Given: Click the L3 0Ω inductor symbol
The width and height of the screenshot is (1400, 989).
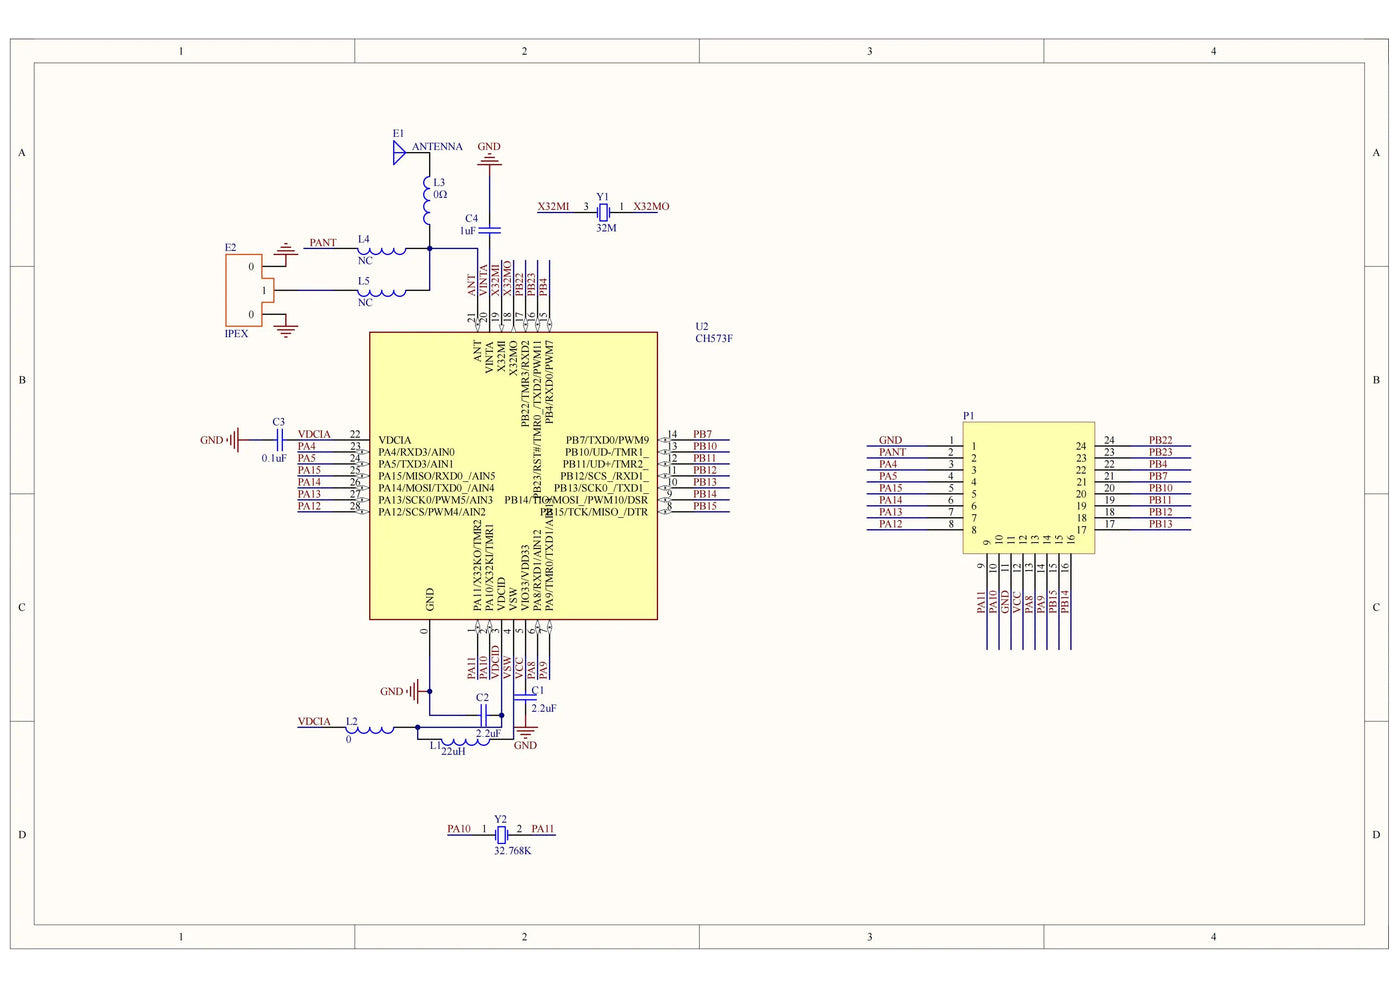Looking at the screenshot, I should click(x=429, y=202).
